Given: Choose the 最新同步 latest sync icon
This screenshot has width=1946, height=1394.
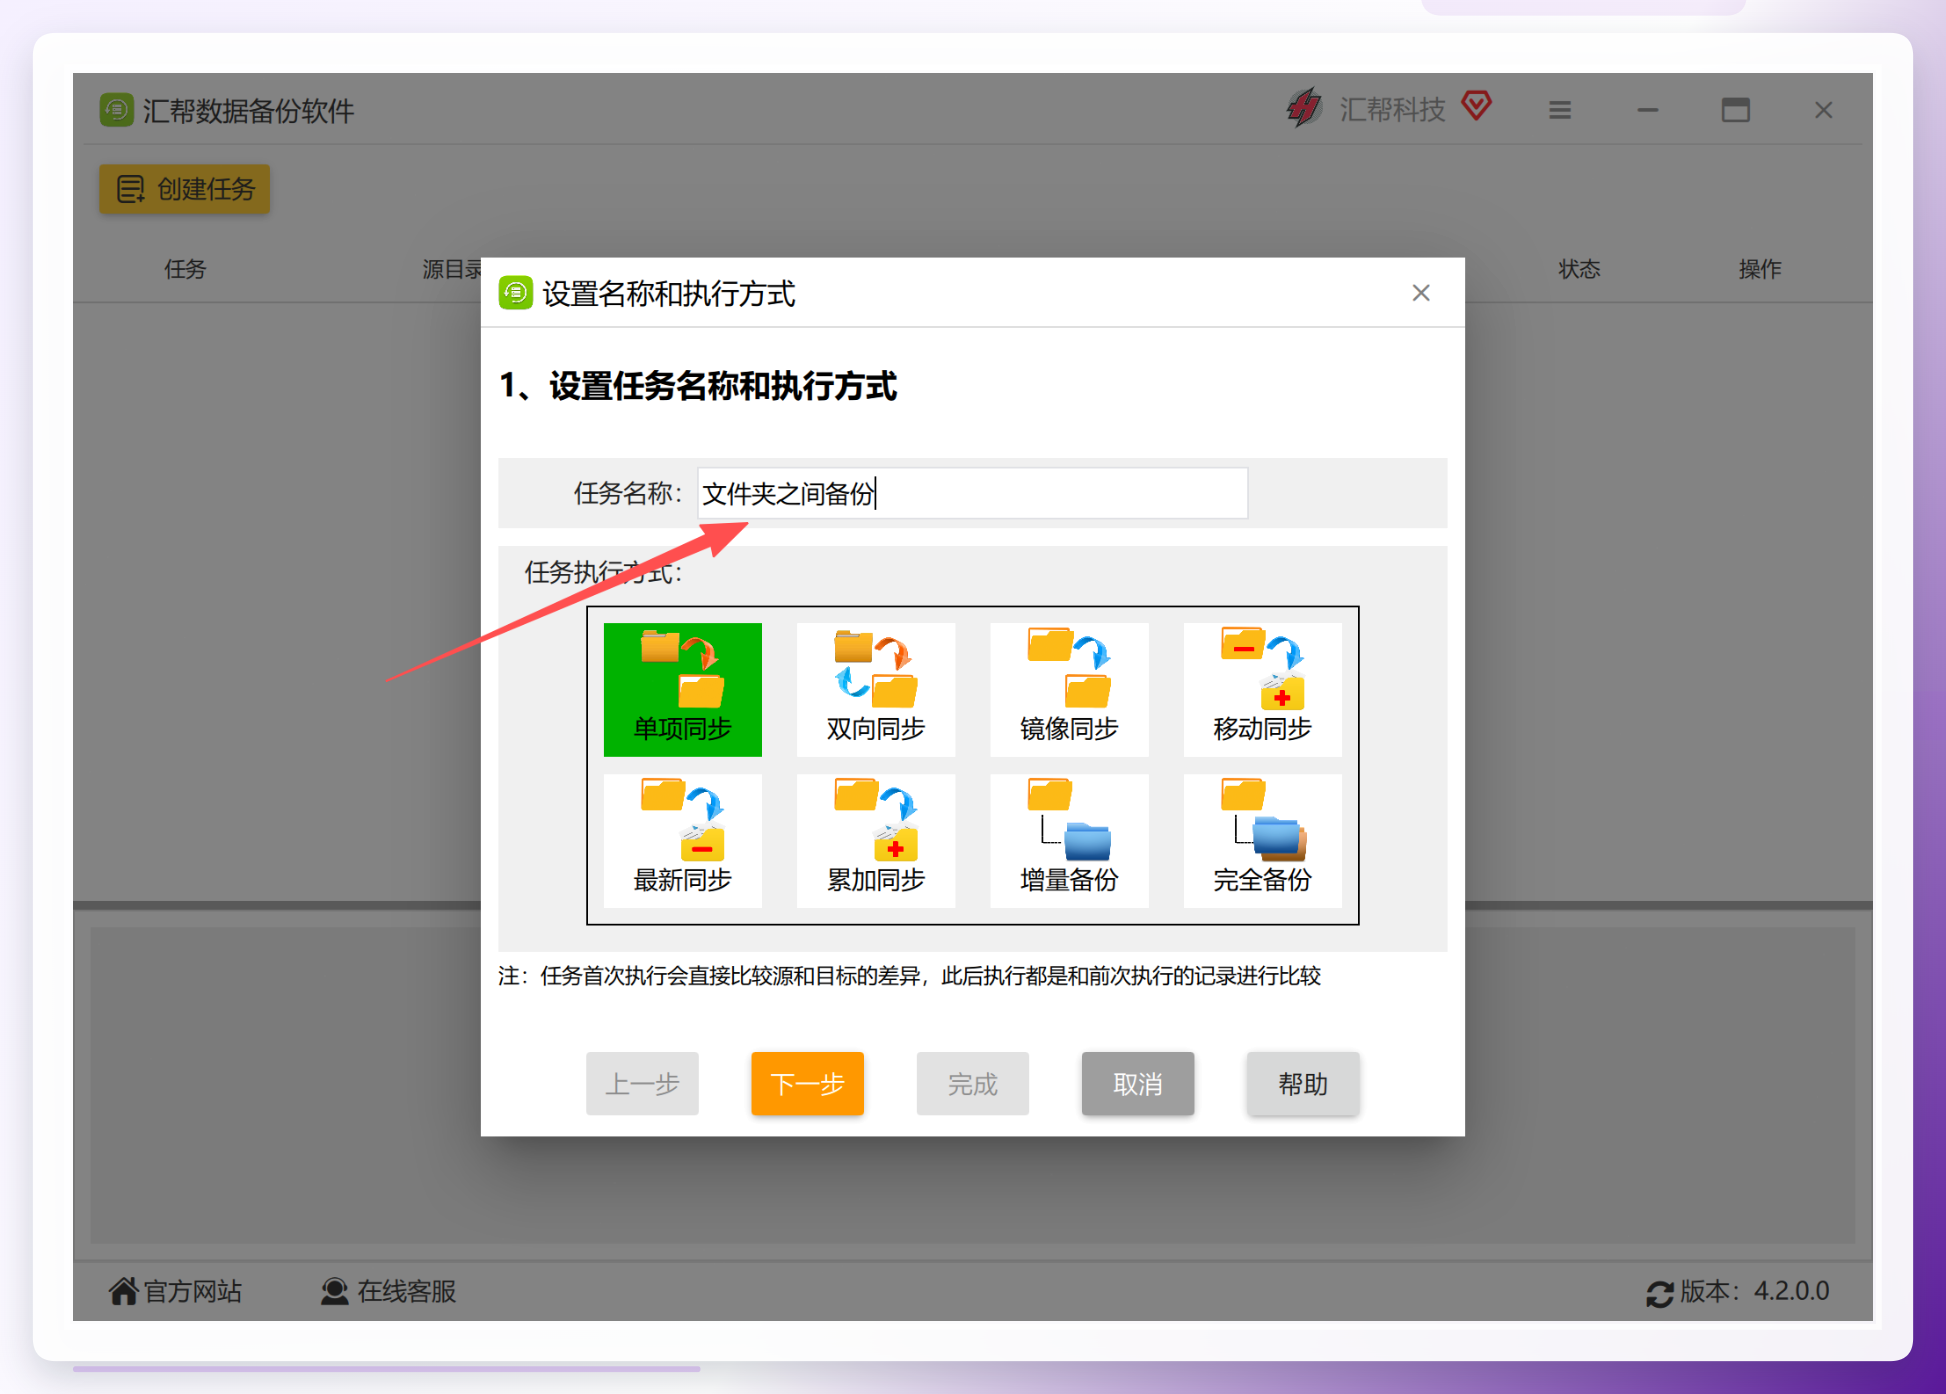Looking at the screenshot, I should click(x=682, y=840).
